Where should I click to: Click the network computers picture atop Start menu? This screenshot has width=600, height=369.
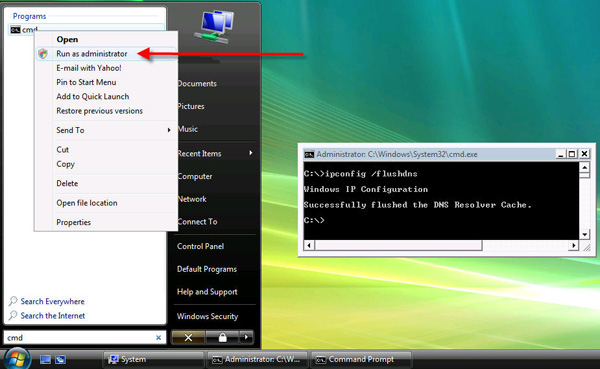pos(215,26)
